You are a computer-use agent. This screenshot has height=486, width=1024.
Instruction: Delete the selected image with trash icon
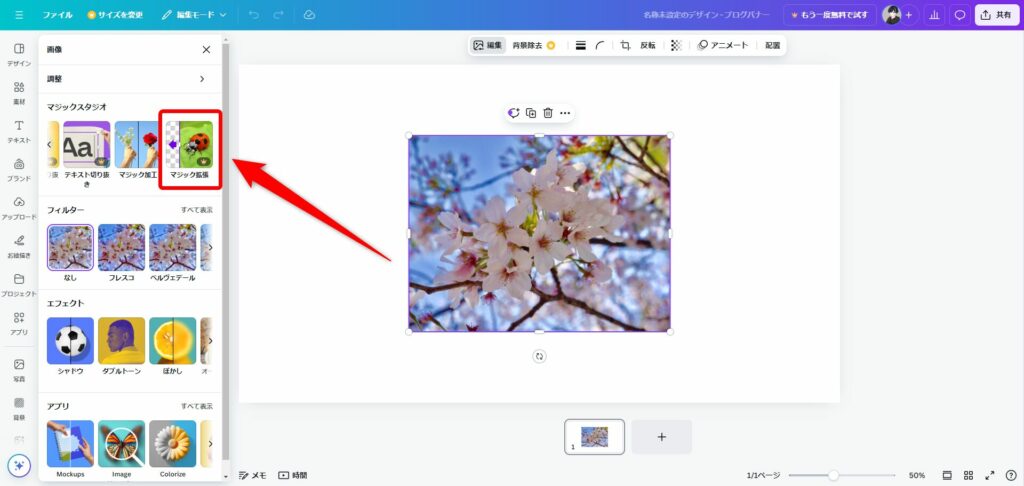(548, 113)
